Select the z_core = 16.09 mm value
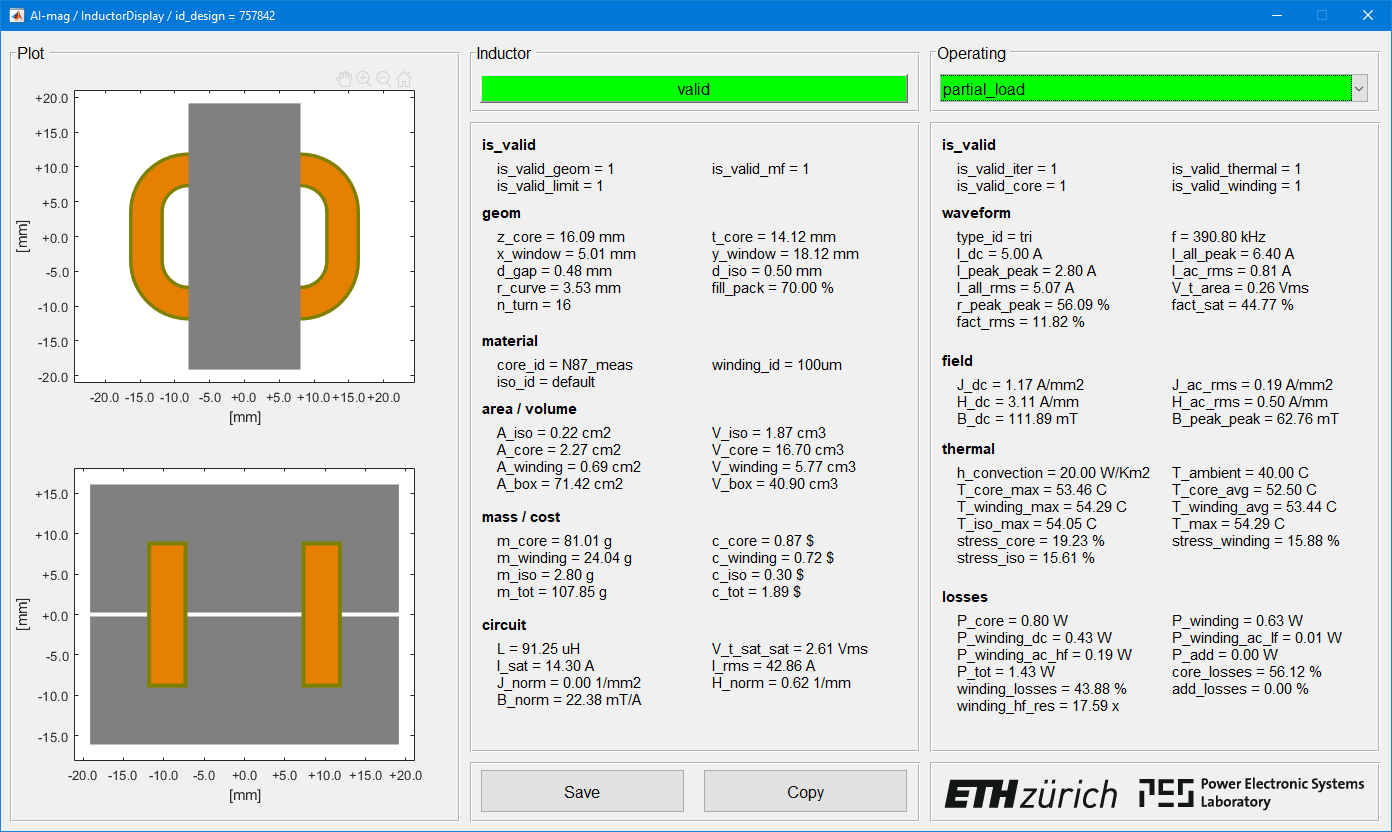 click(561, 237)
